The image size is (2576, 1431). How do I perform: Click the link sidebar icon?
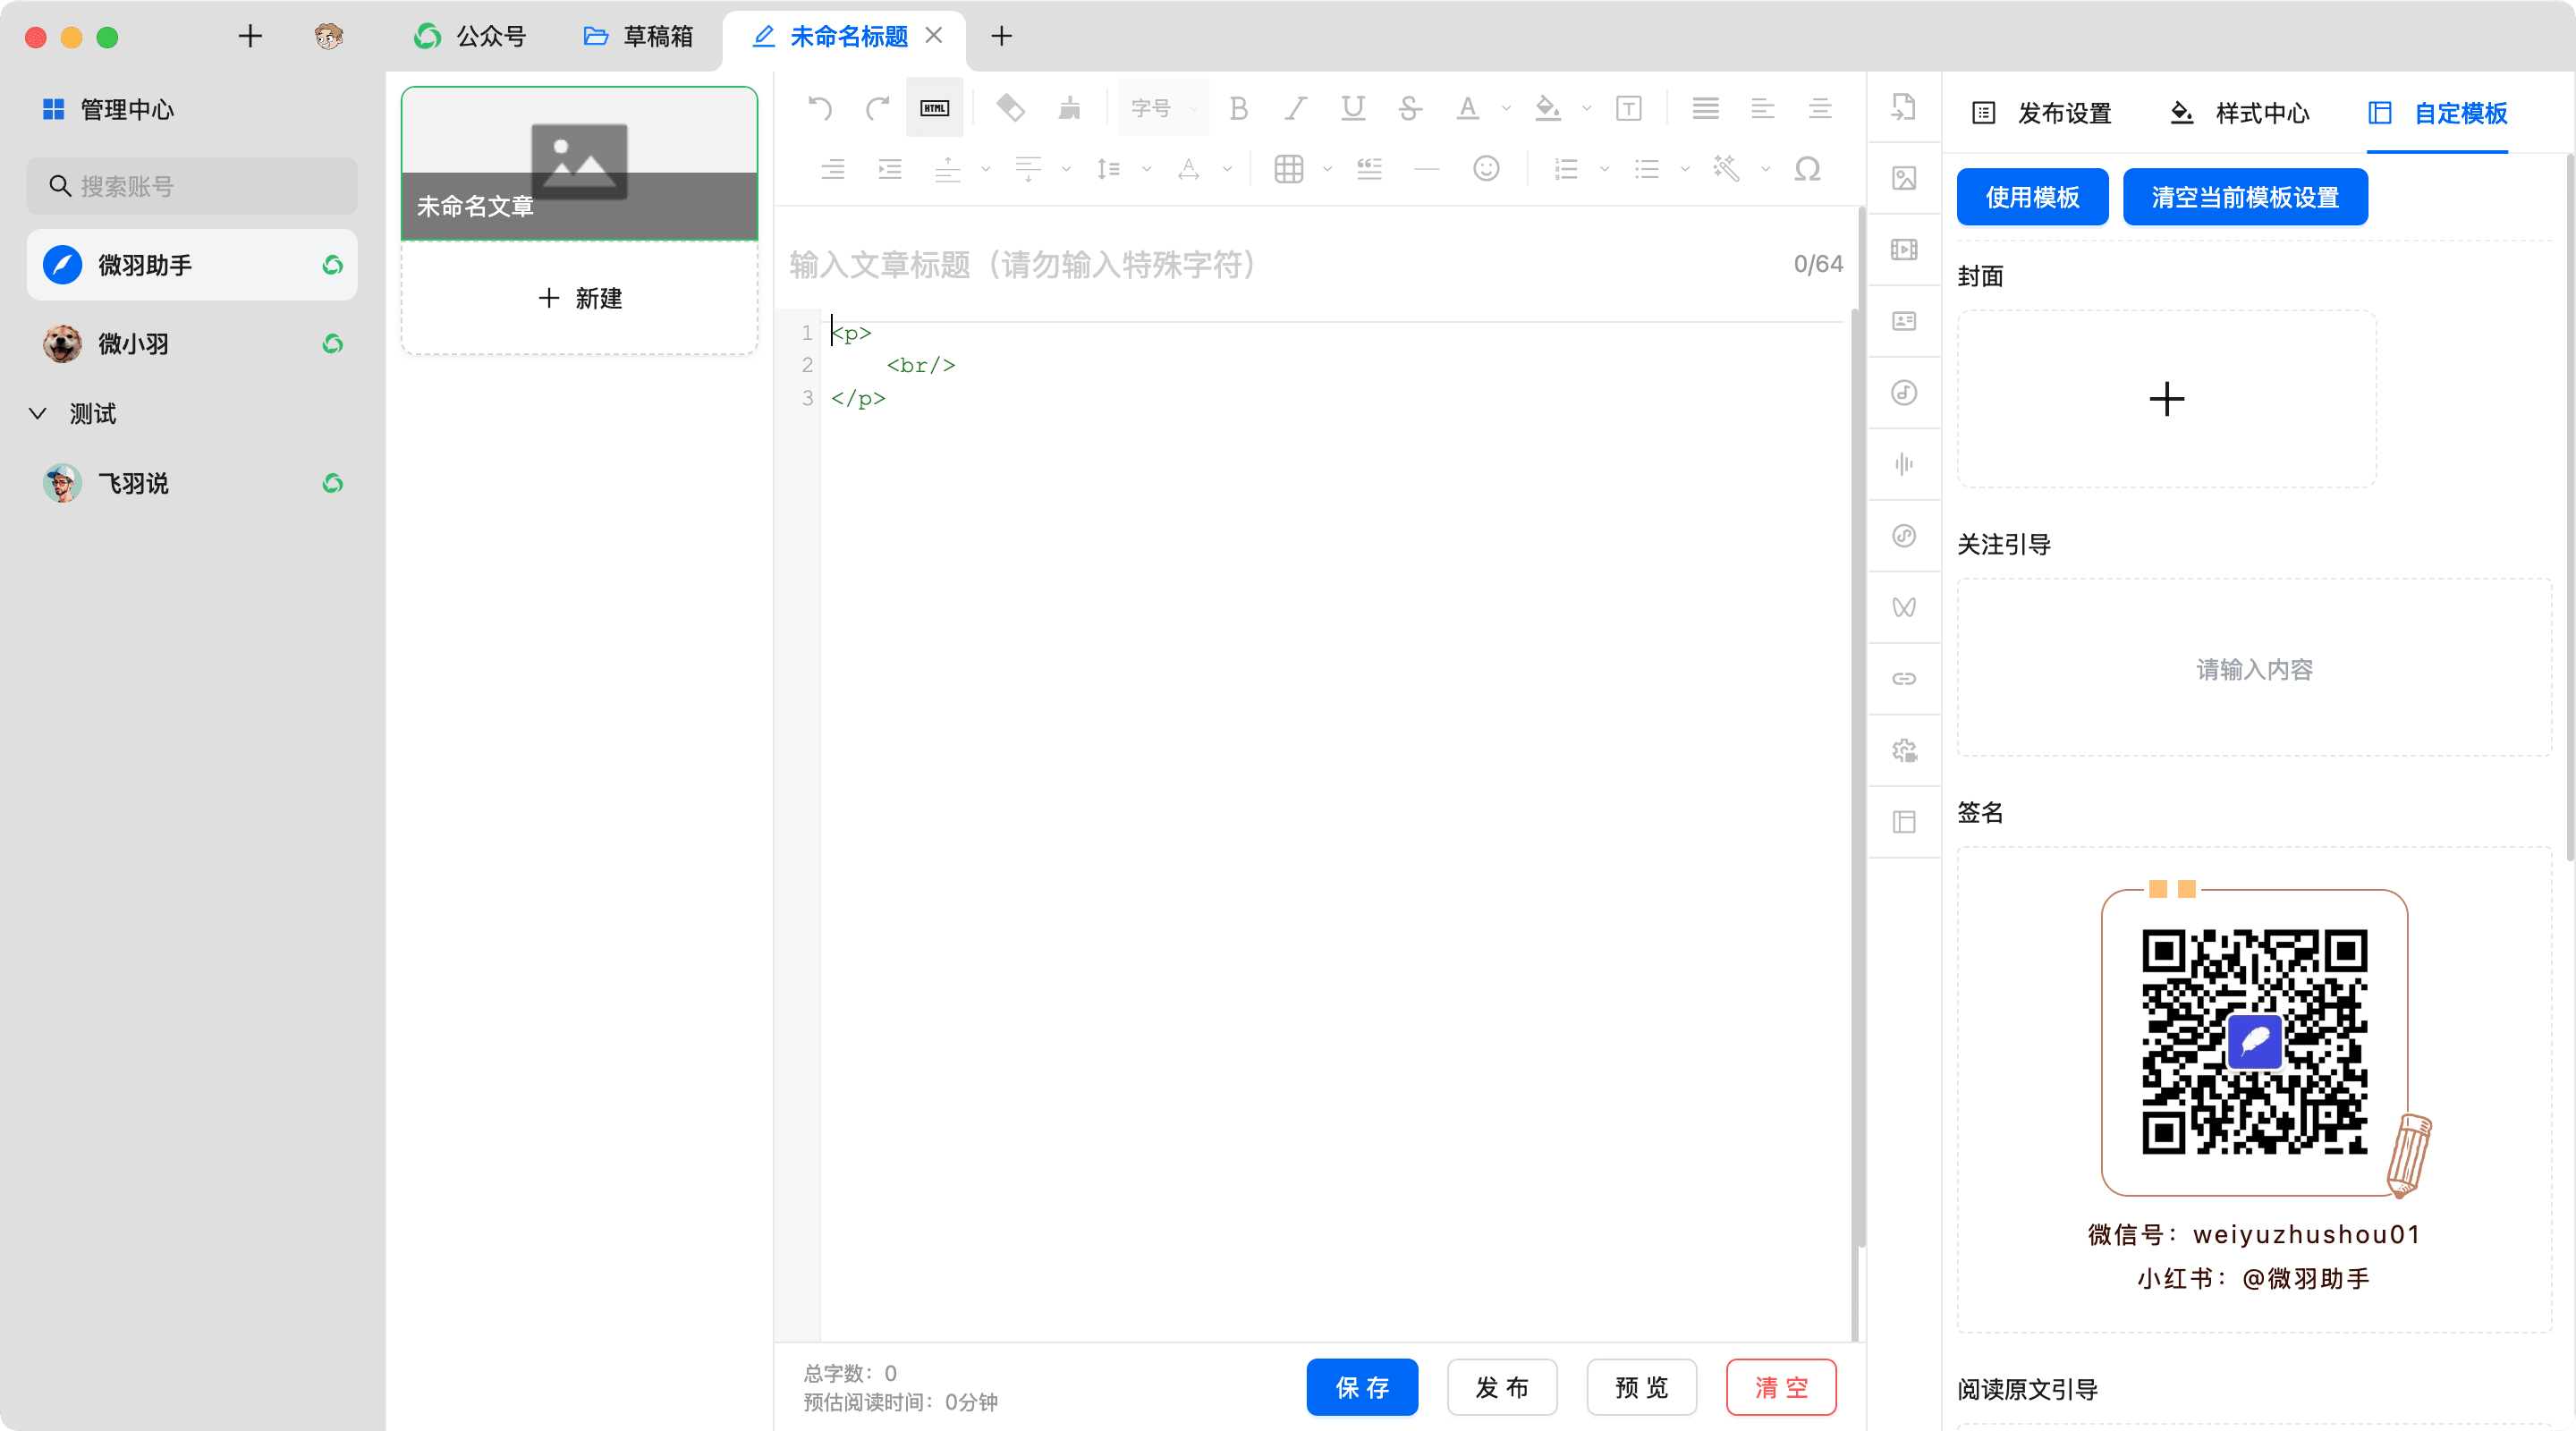[x=1904, y=679]
